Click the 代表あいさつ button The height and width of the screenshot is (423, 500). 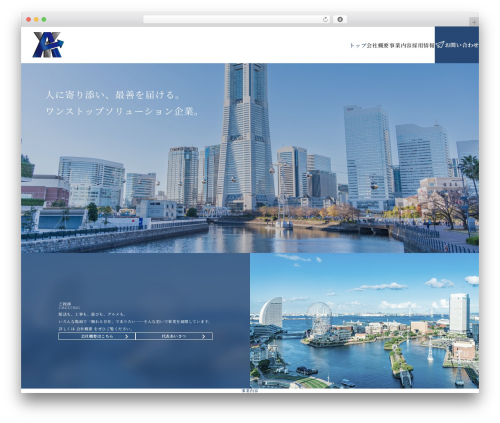coord(174,336)
